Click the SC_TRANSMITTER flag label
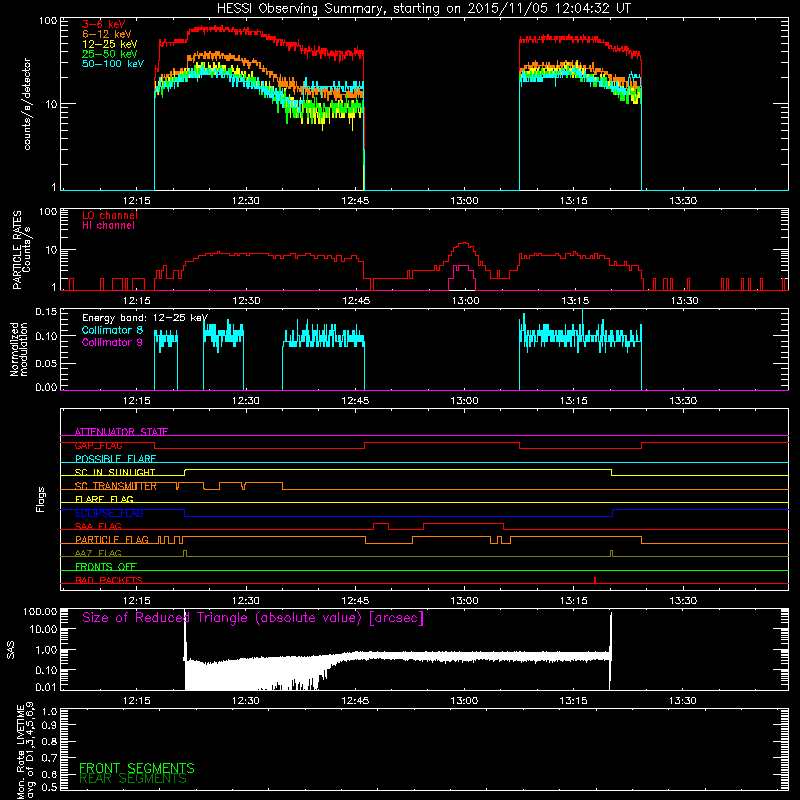 pos(115,486)
